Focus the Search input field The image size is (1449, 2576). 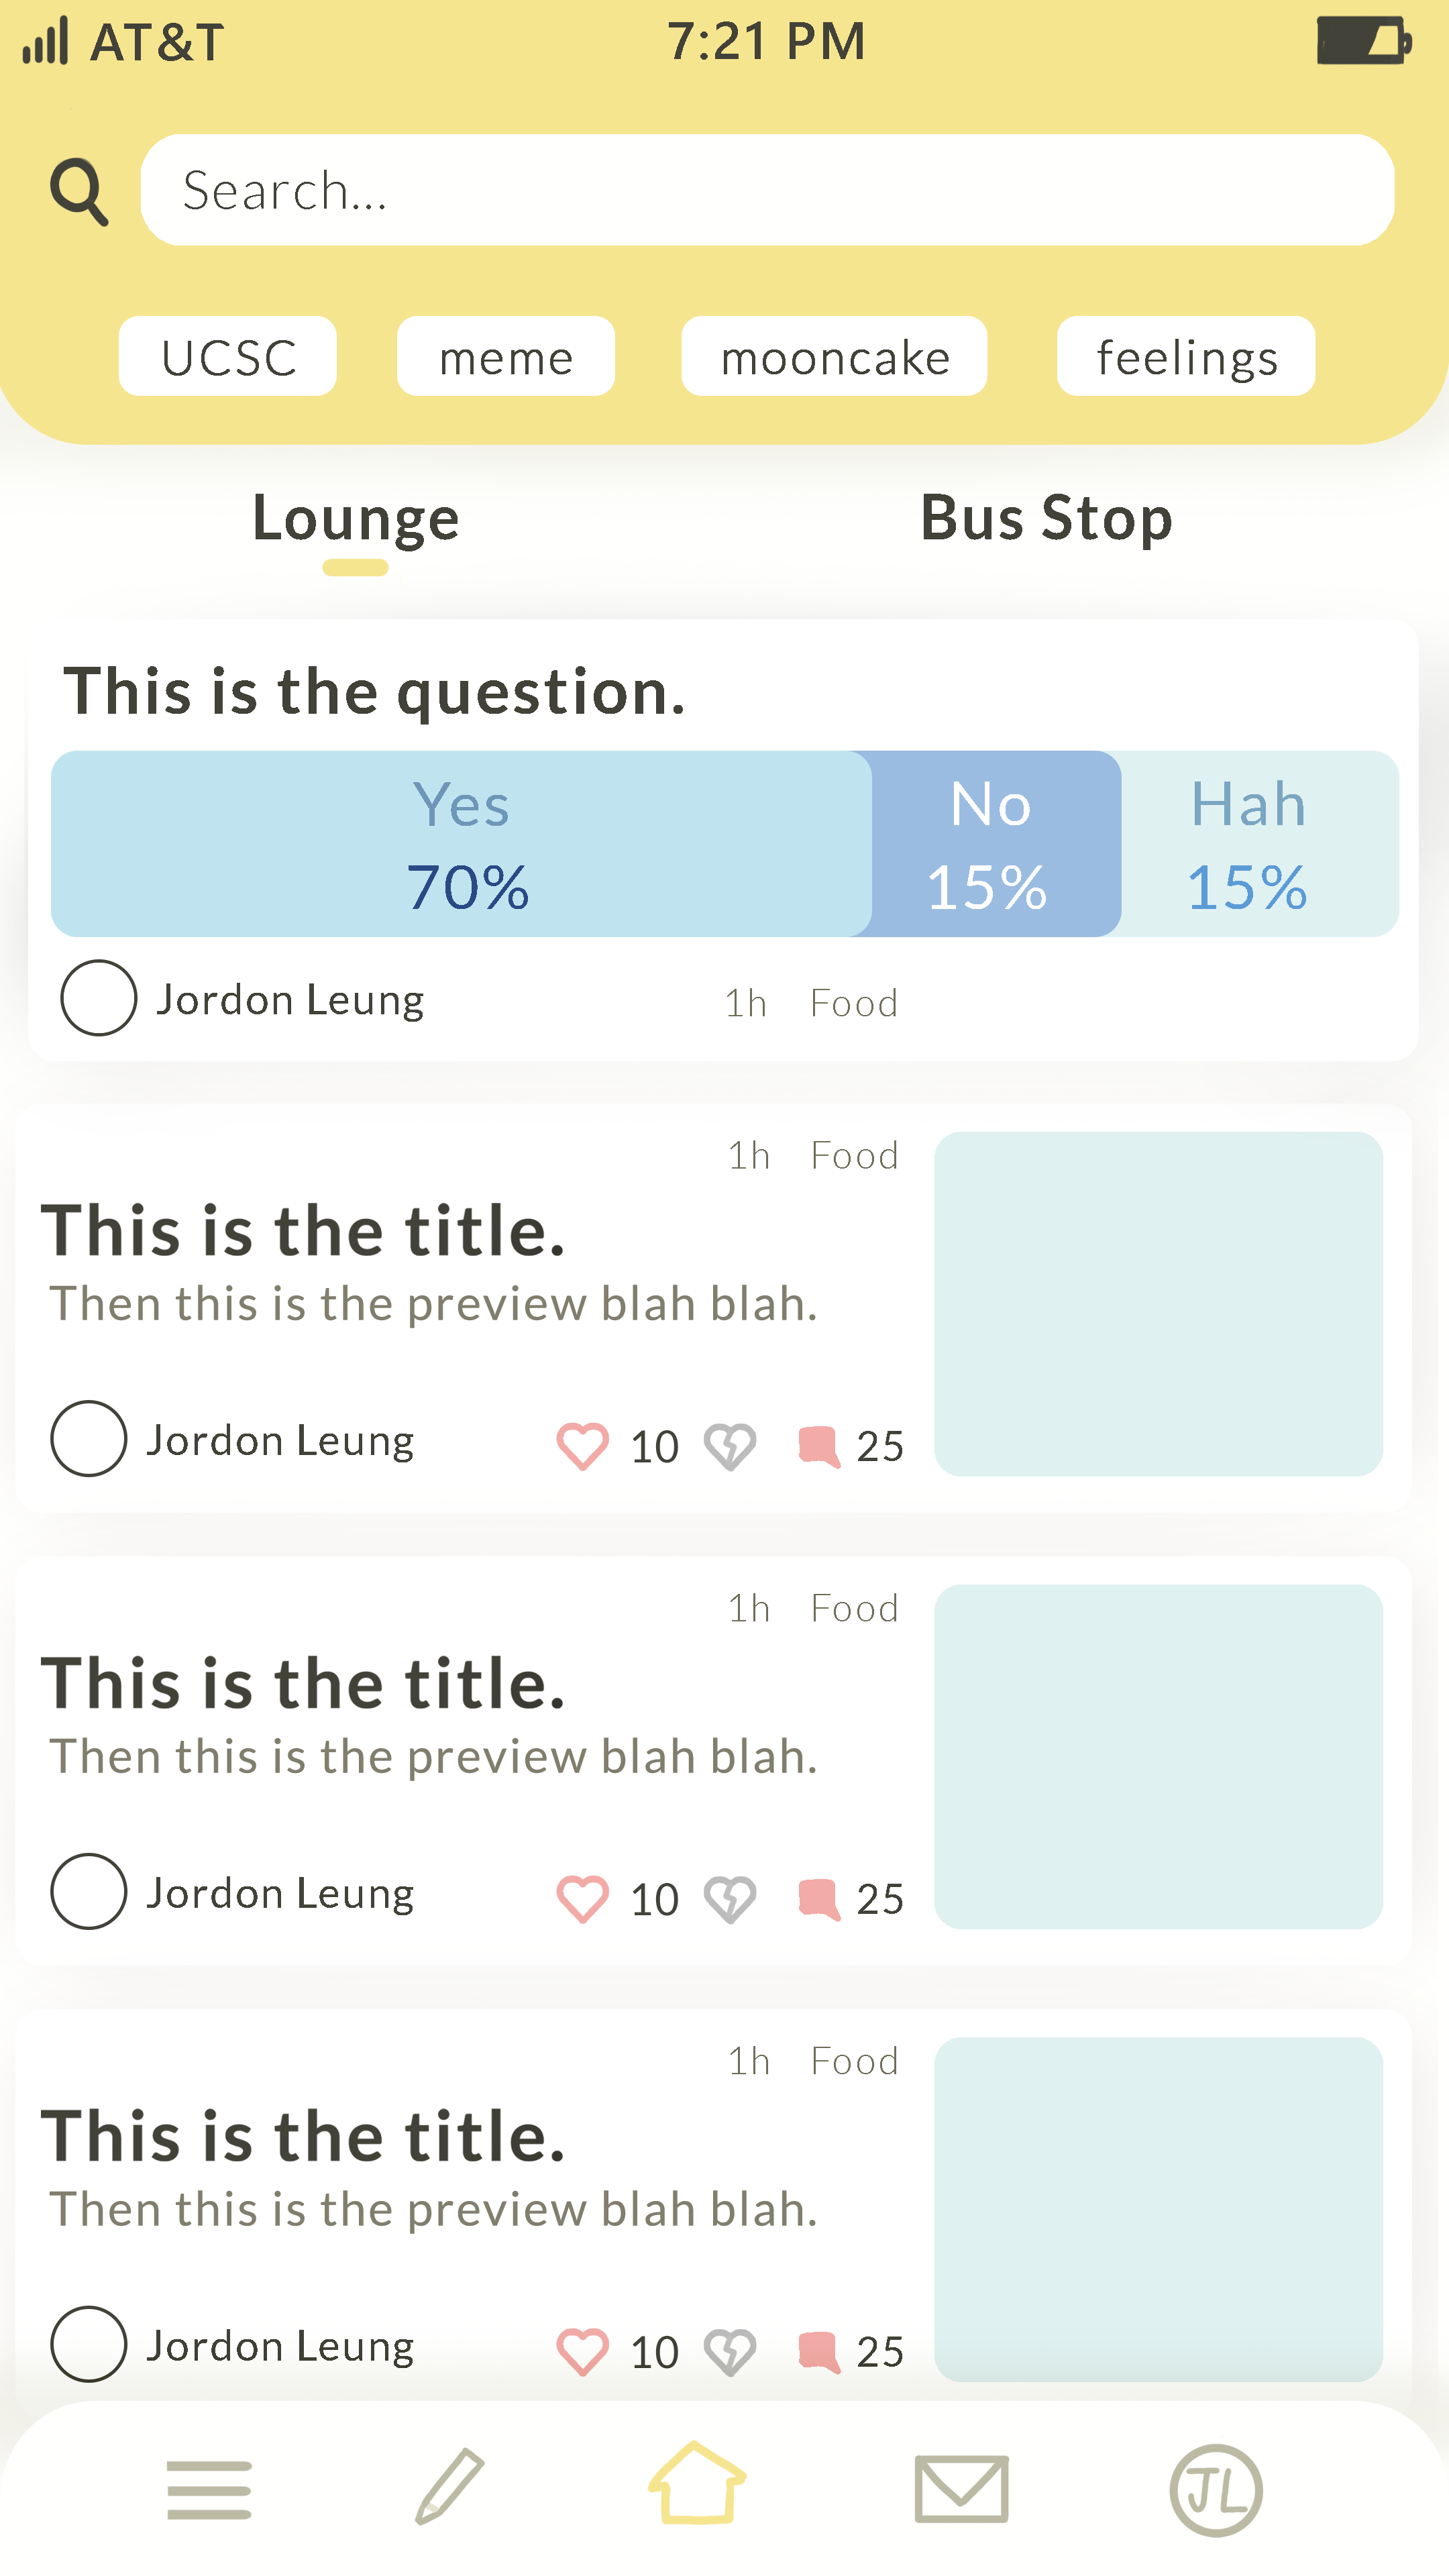coord(767,190)
